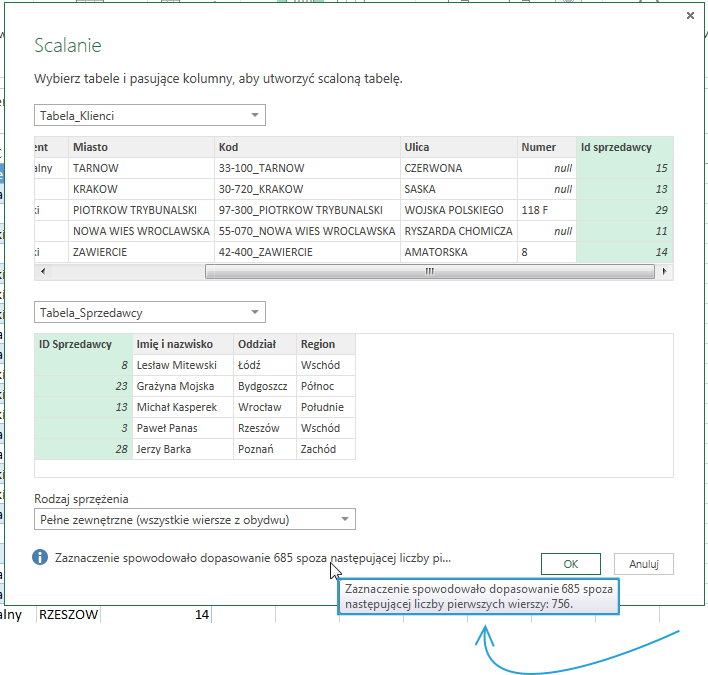
Task: Select the Id sprzedawcy column header
Action: [625, 147]
